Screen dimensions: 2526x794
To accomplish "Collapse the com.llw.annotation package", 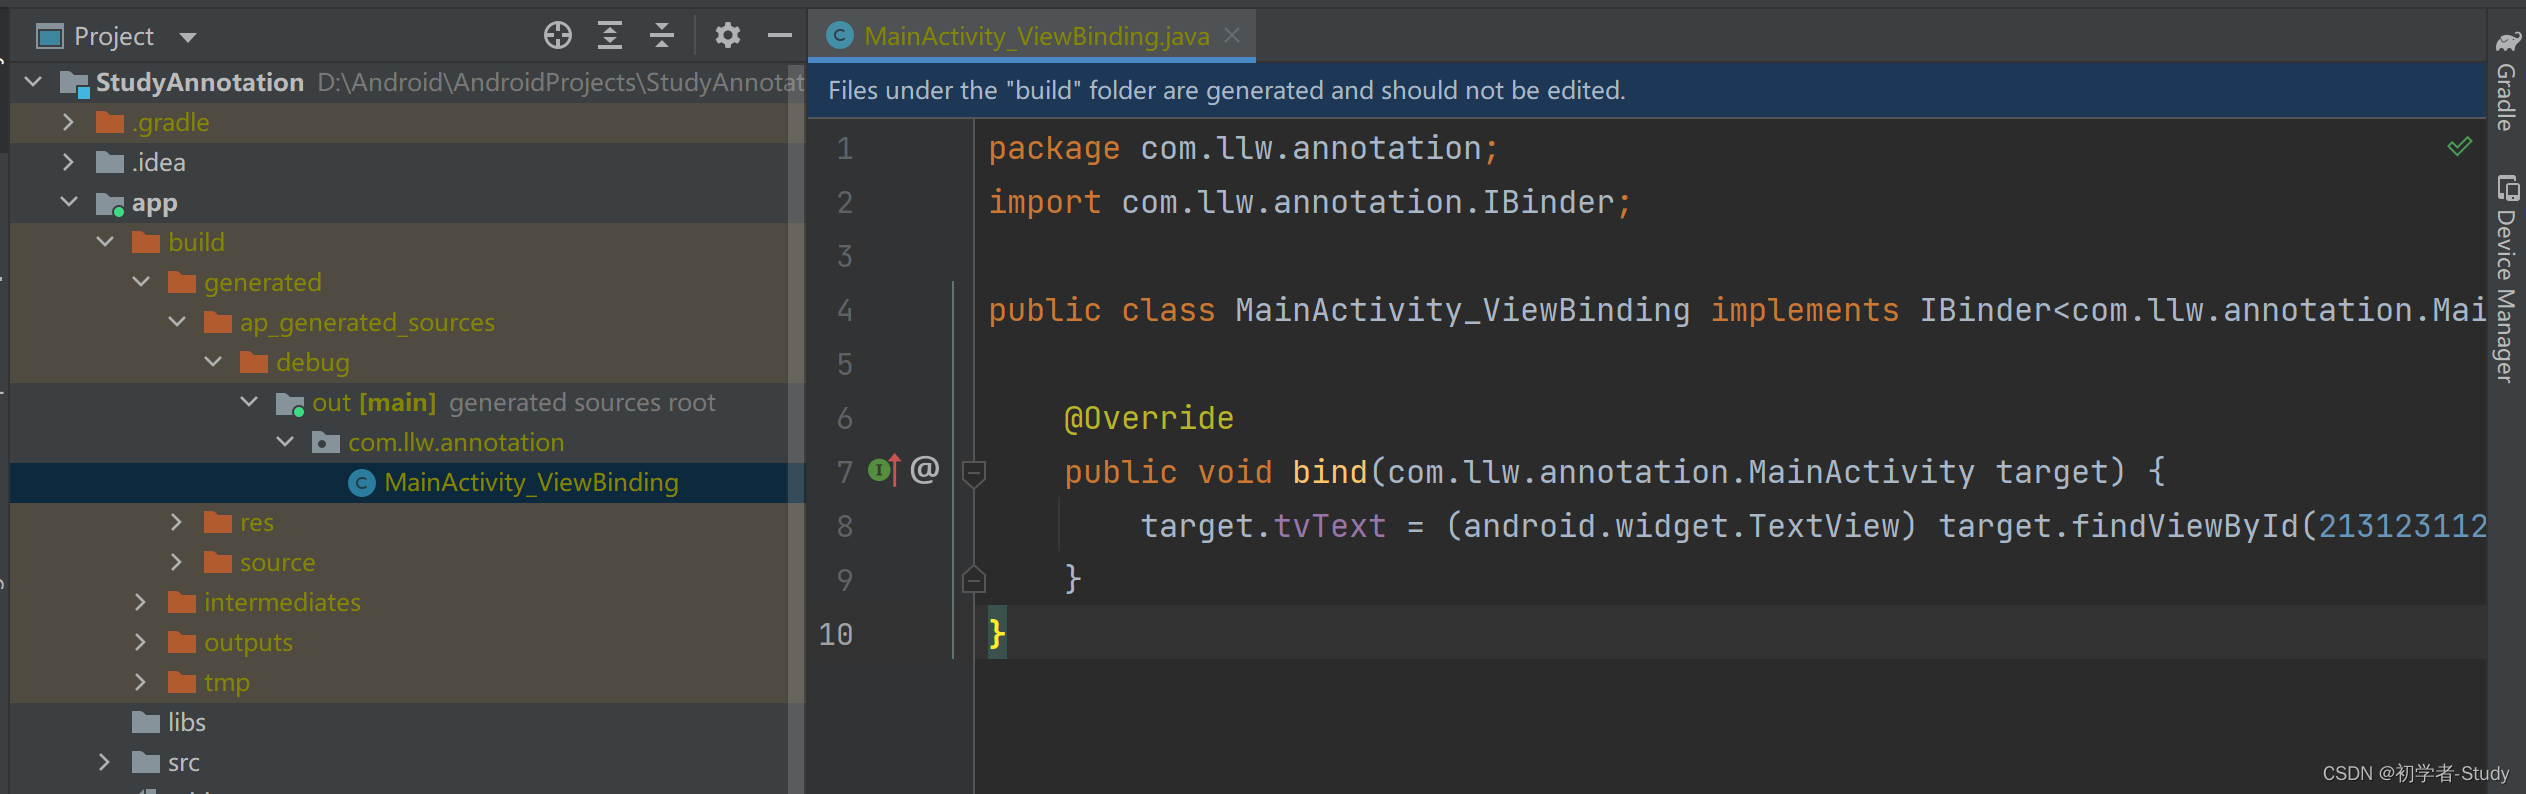I will [x=285, y=442].
